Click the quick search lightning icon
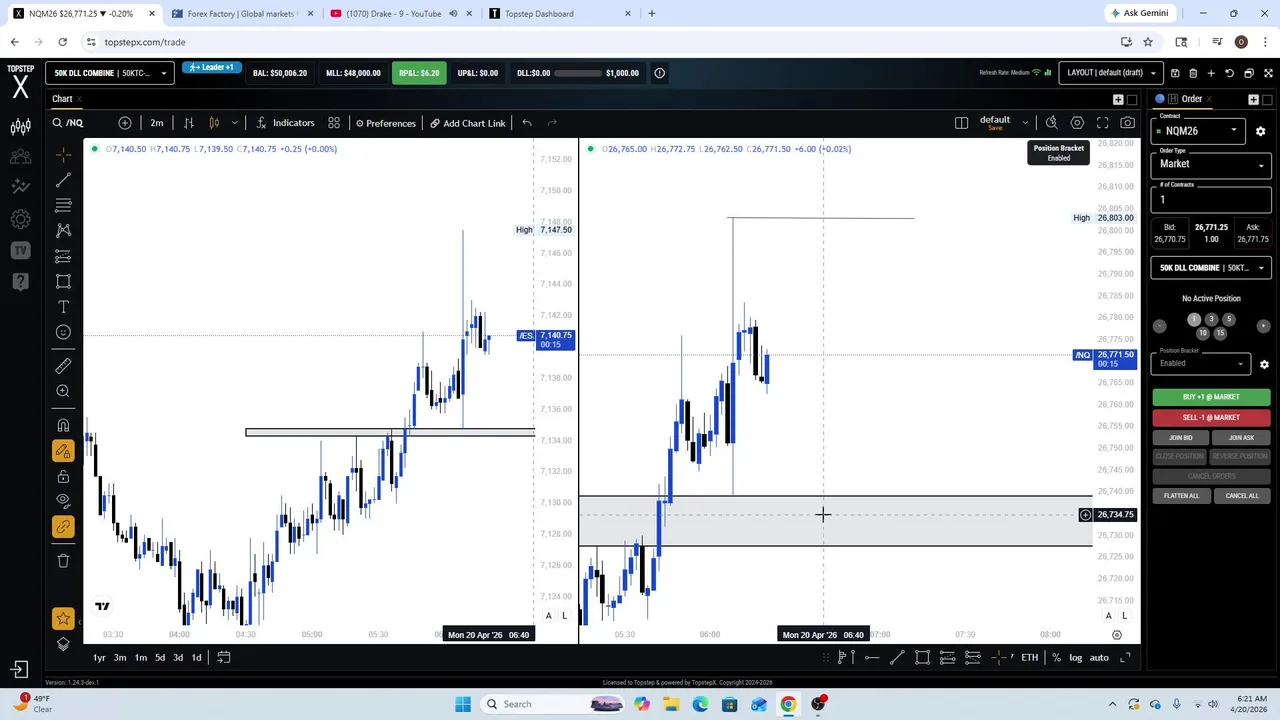Viewport: 1280px width, 720px height. 1051,123
